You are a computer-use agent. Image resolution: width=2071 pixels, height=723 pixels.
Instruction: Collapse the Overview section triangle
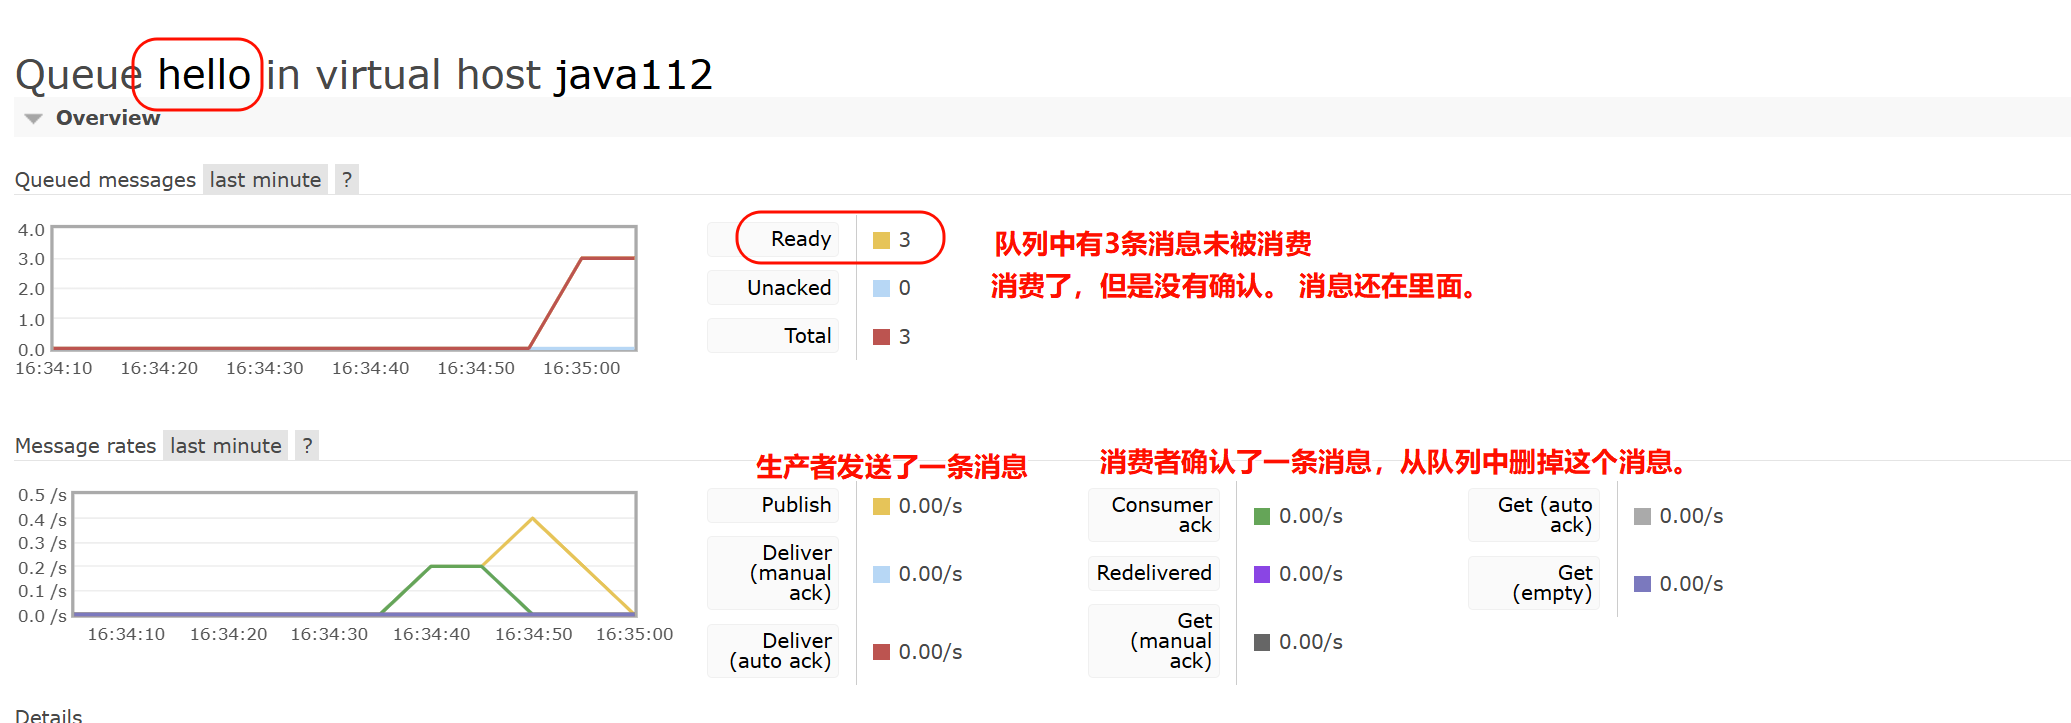click(33, 119)
